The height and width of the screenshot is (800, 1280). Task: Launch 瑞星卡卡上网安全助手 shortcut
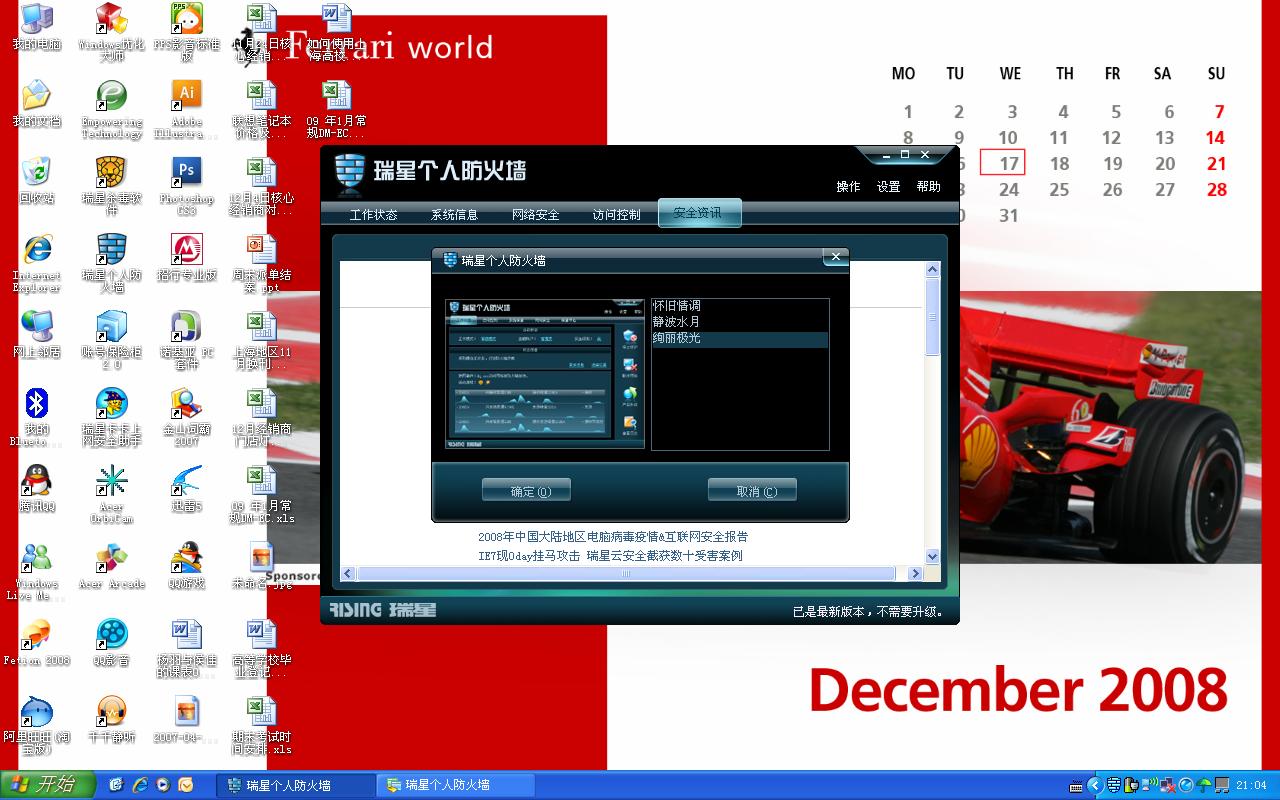[x=111, y=417]
